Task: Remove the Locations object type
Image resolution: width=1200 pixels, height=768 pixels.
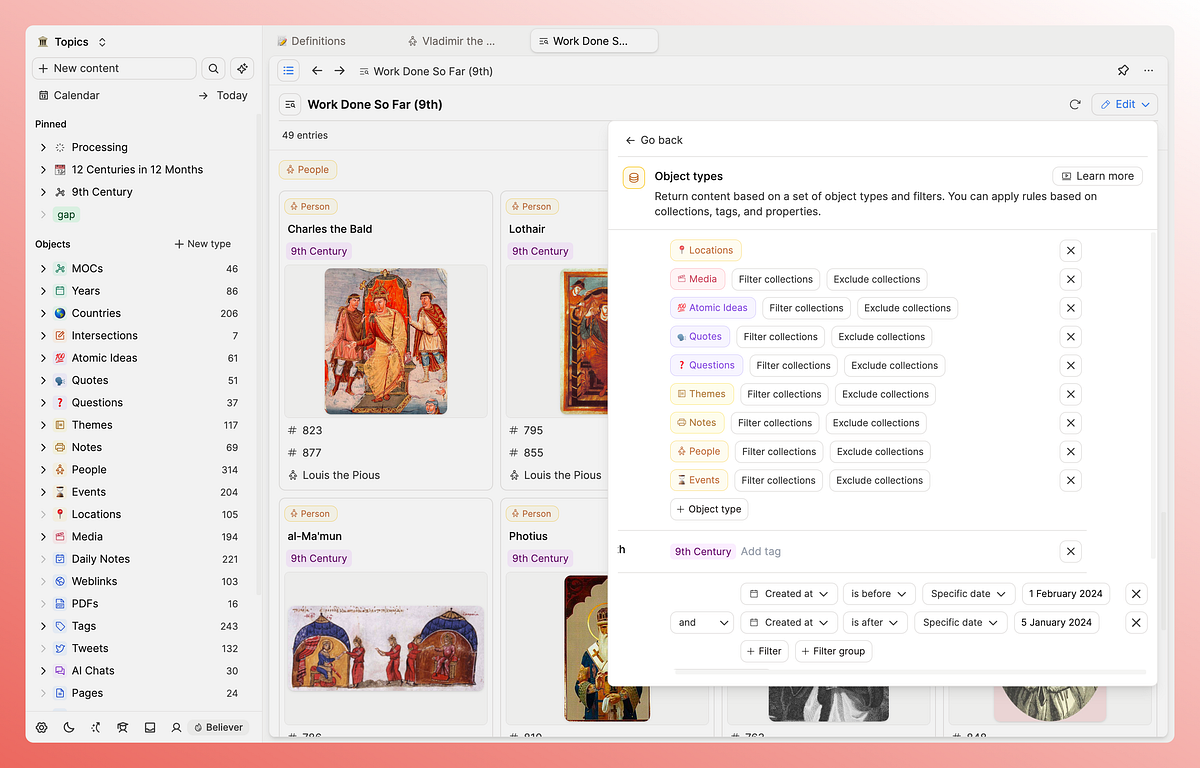Action: pyautogui.click(x=1070, y=251)
